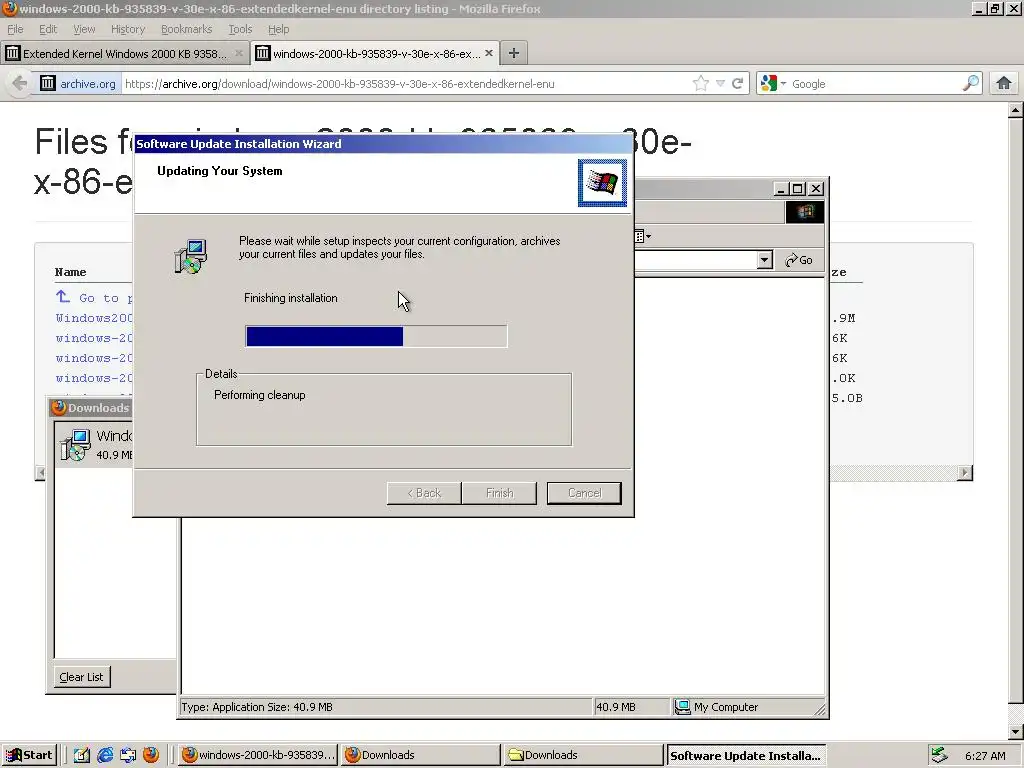Select the windows-2000-kb-935839 directory listing tab
The image size is (1024, 768).
click(x=375, y=54)
